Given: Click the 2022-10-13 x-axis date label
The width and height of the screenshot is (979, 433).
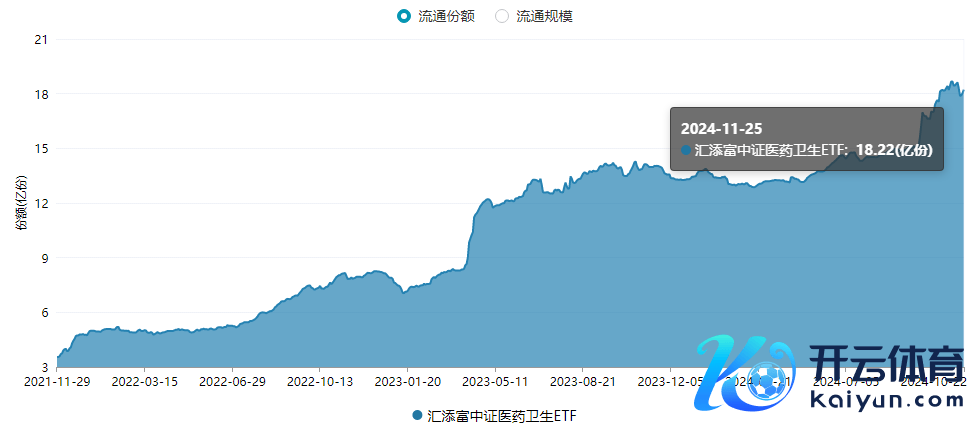Looking at the screenshot, I should [320, 381].
